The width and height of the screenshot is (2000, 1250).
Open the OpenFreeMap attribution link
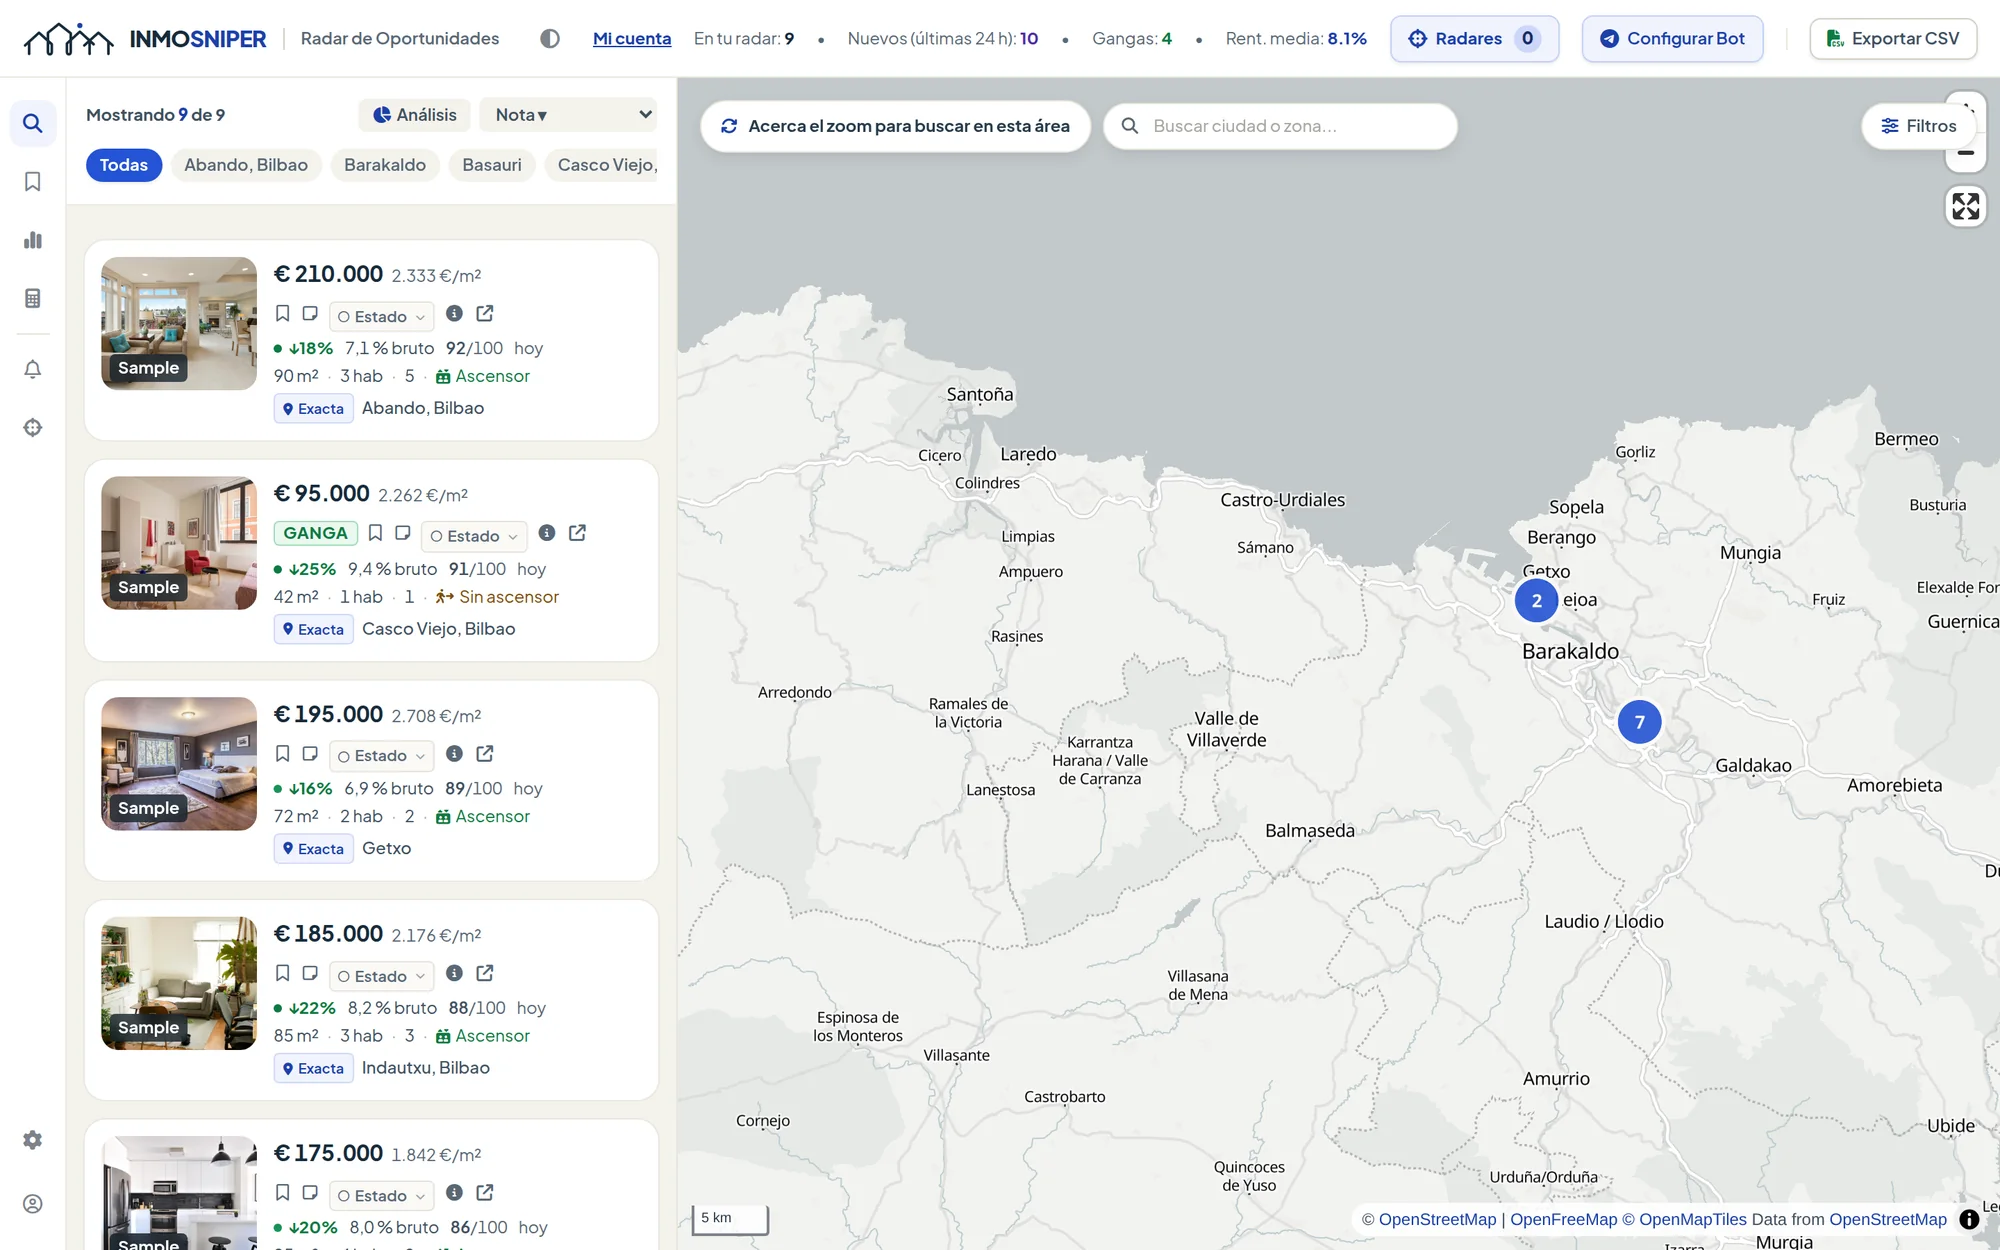[1563, 1219]
